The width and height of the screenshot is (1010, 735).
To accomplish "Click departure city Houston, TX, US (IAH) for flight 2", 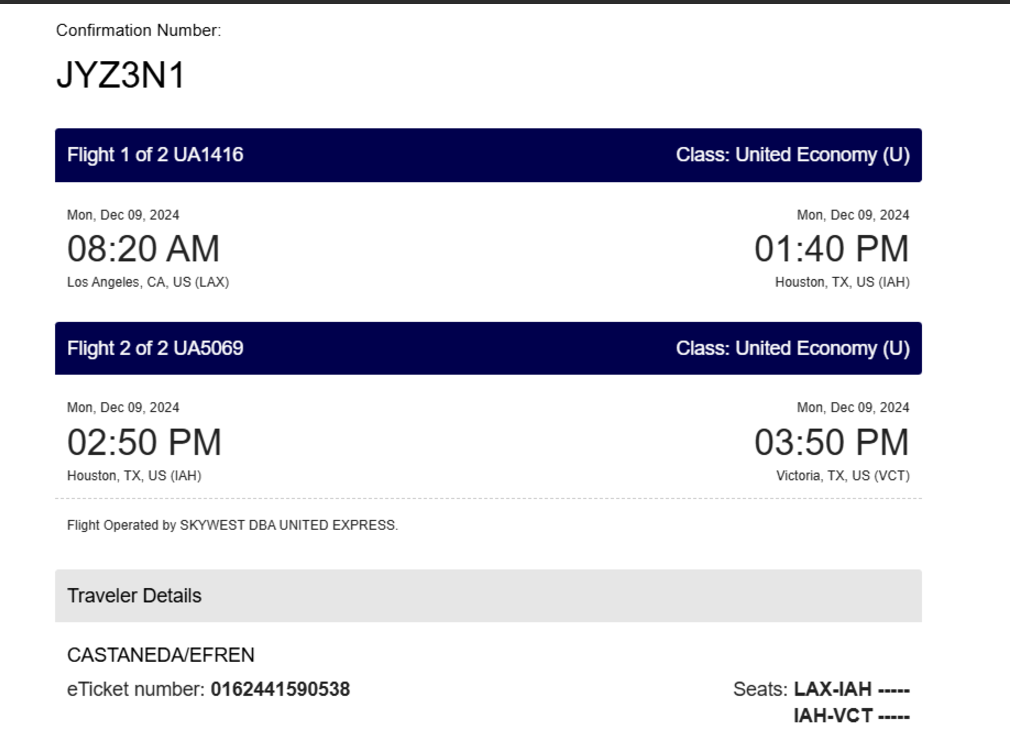I will (134, 475).
